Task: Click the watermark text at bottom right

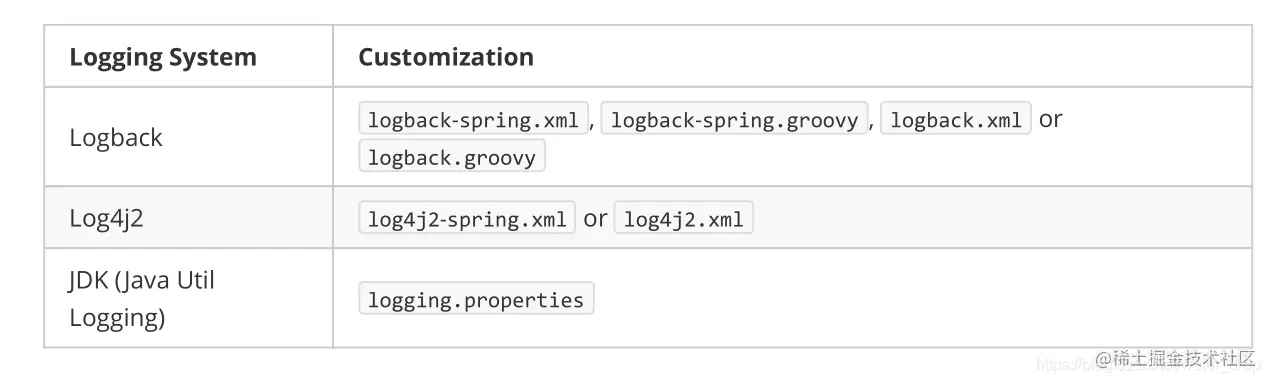Action: point(1174,358)
